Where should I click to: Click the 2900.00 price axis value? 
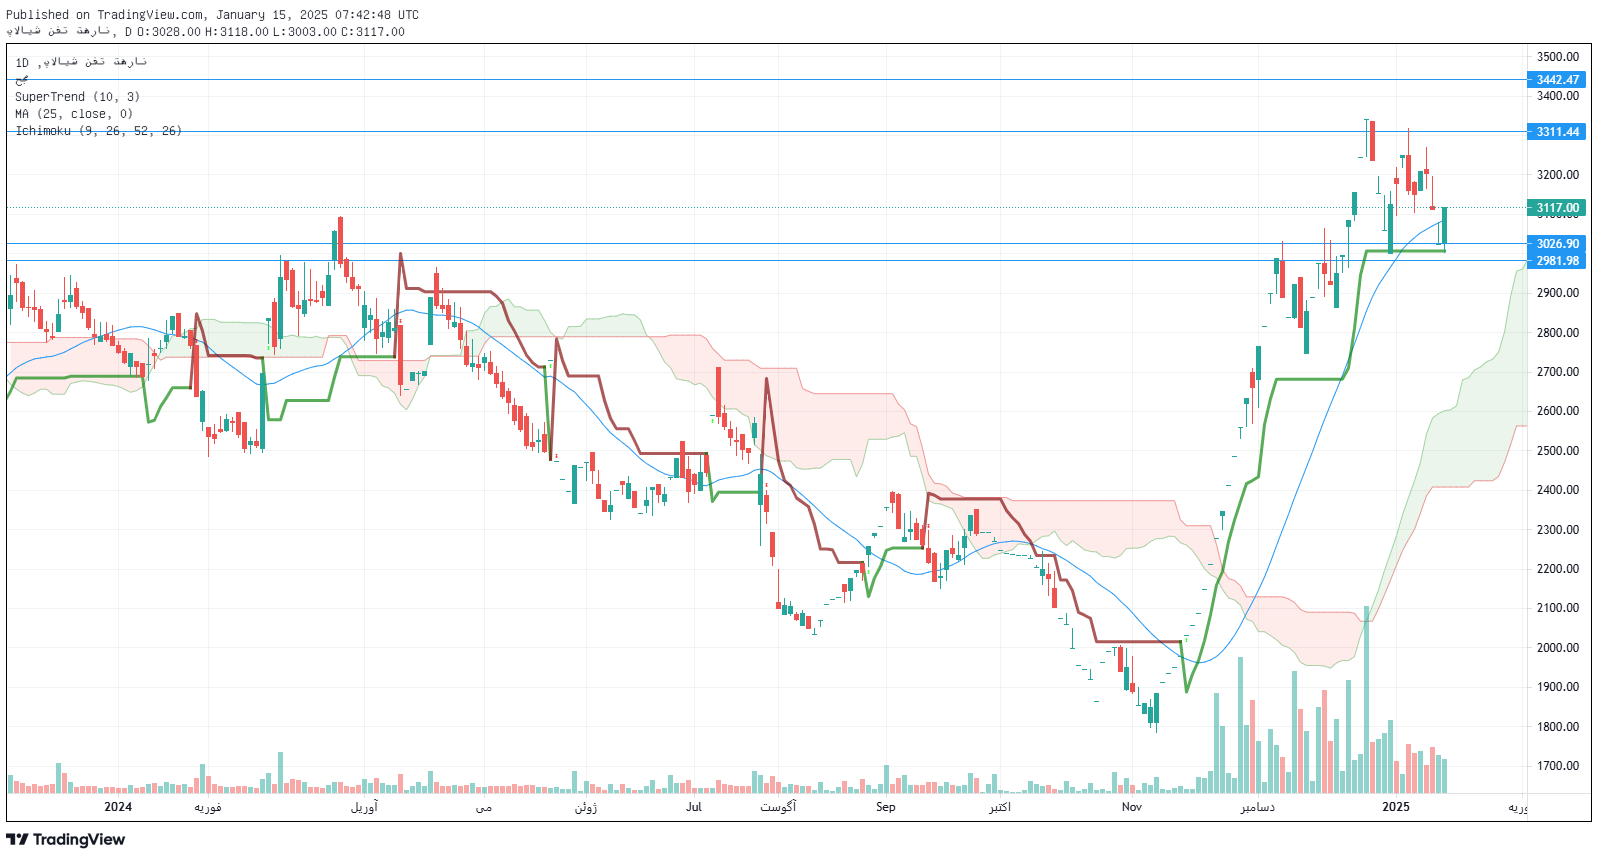1558,293
